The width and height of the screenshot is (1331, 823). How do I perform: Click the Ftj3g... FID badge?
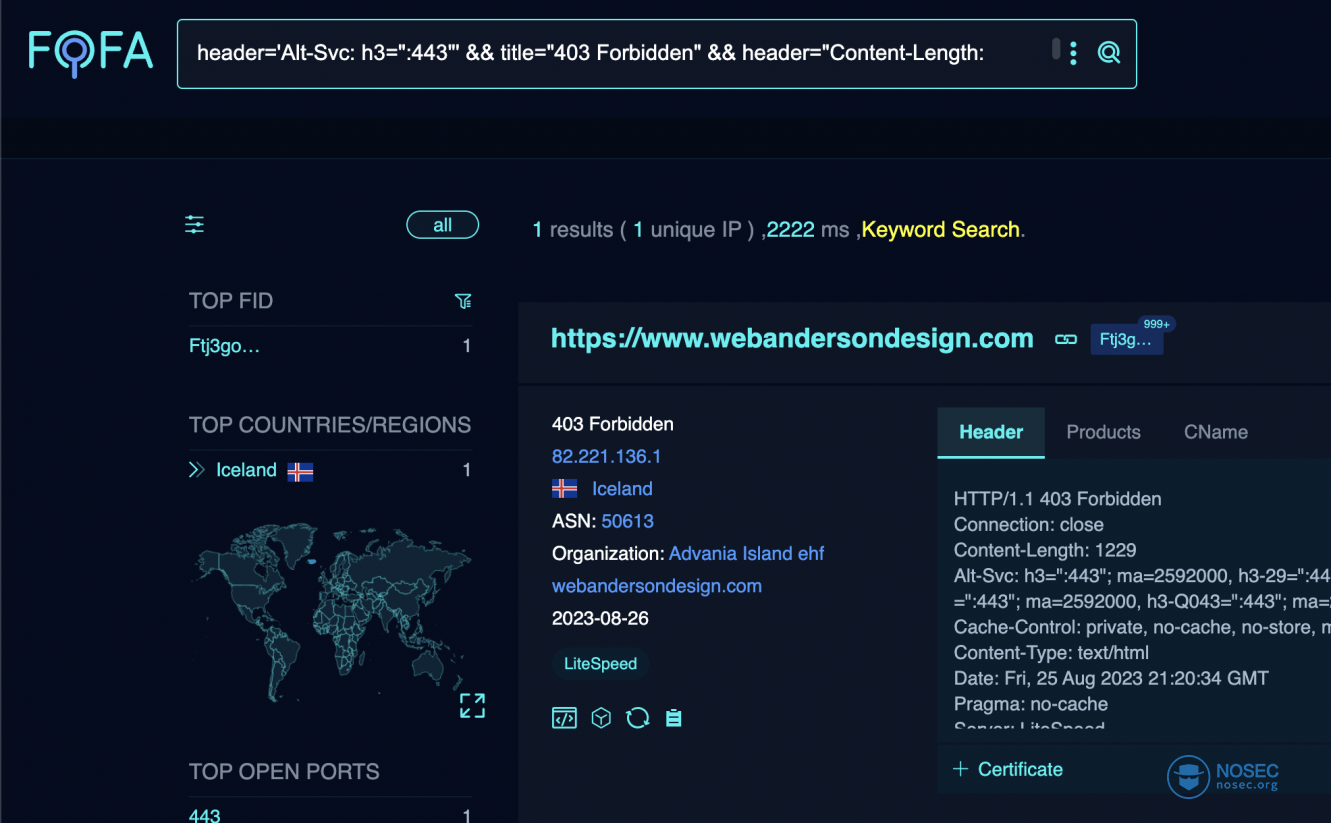pyautogui.click(x=1126, y=340)
